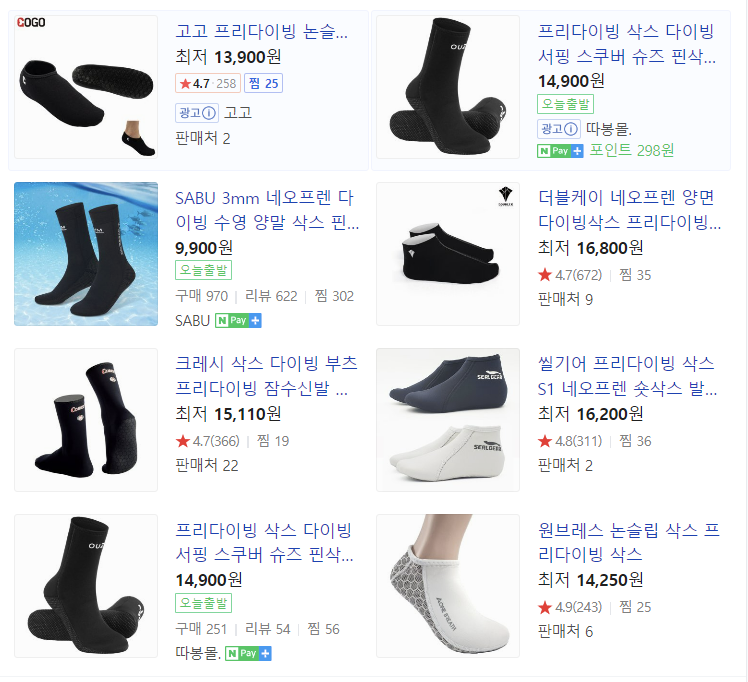The width and height of the screenshot is (748, 682).
Task: Click the ad info icon beside 따봉몰
Action: (571, 129)
